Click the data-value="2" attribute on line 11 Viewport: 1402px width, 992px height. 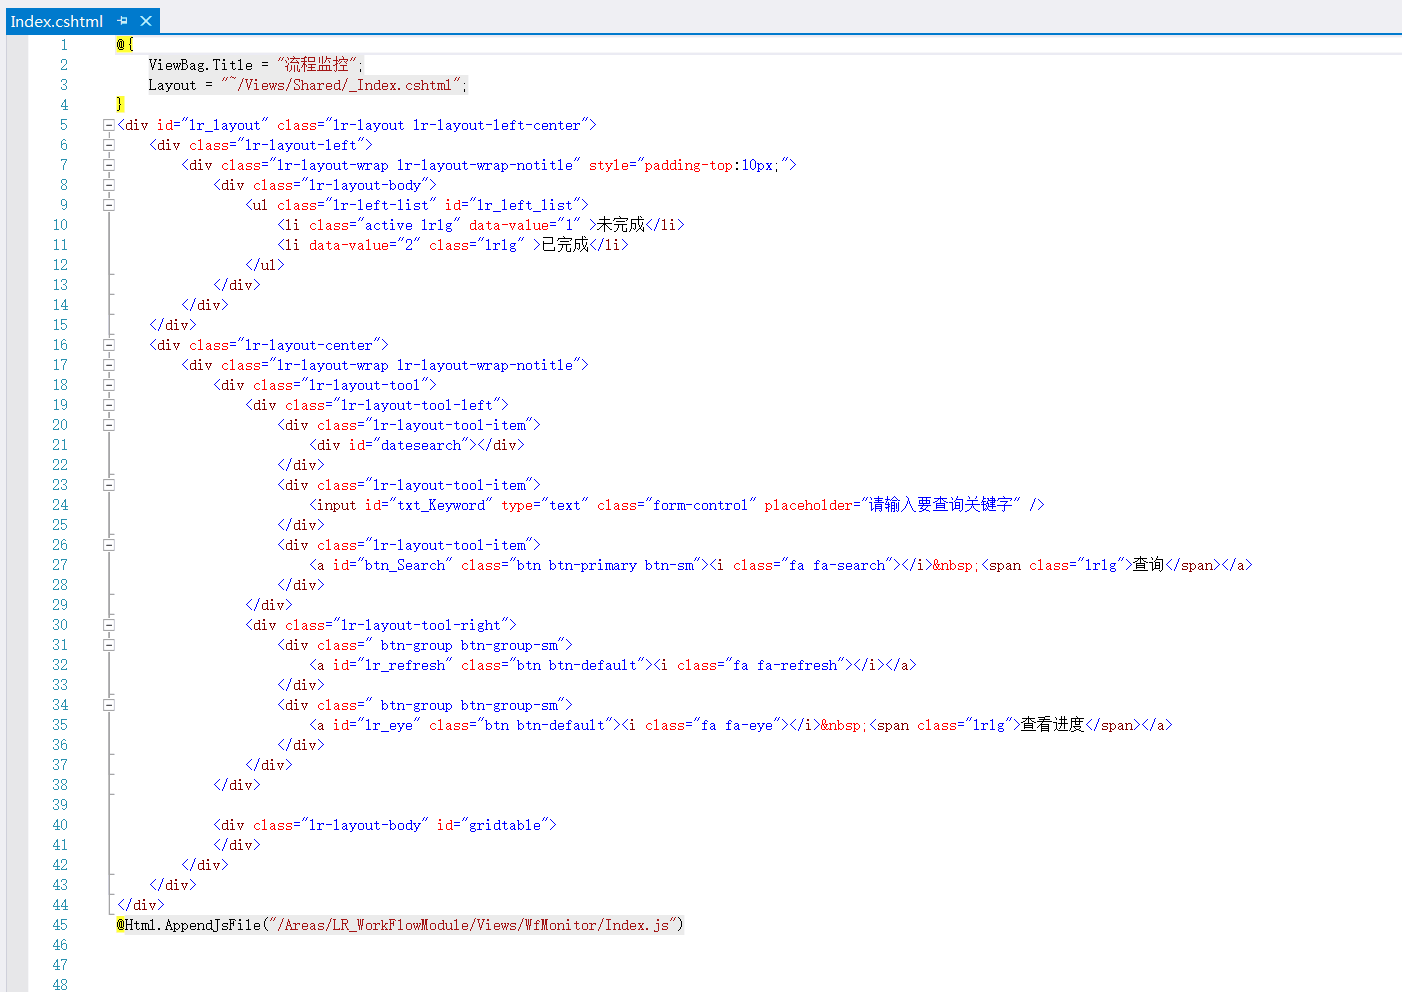pyautogui.click(x=364, y=245)
